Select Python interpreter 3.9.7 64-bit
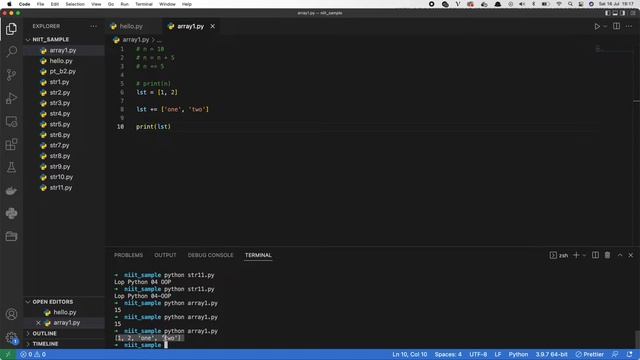 tap(551, 354)
